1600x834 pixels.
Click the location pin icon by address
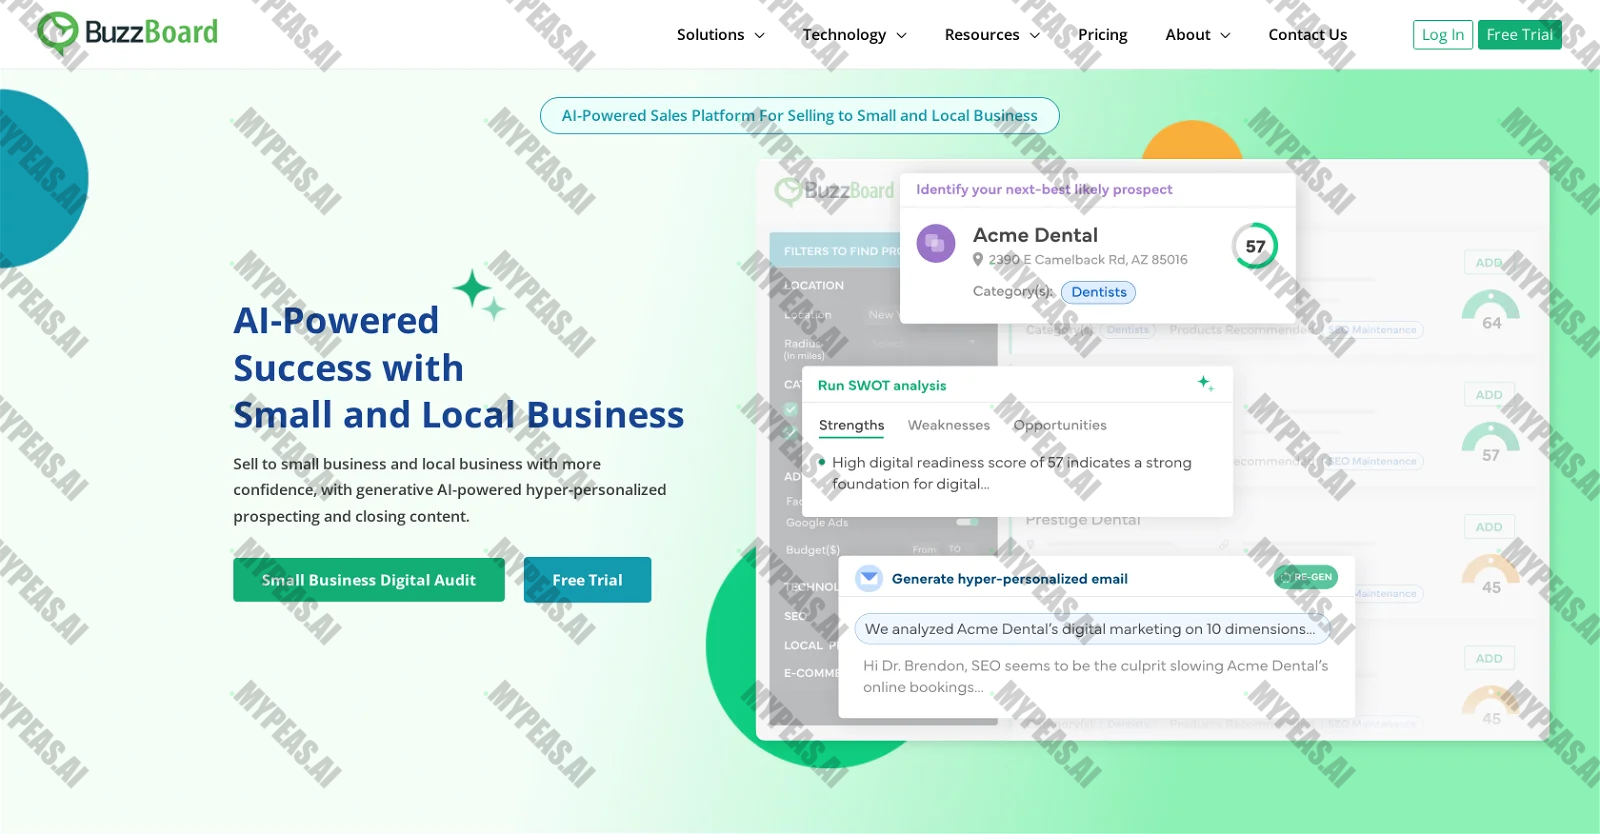click(x=978, y=259)
